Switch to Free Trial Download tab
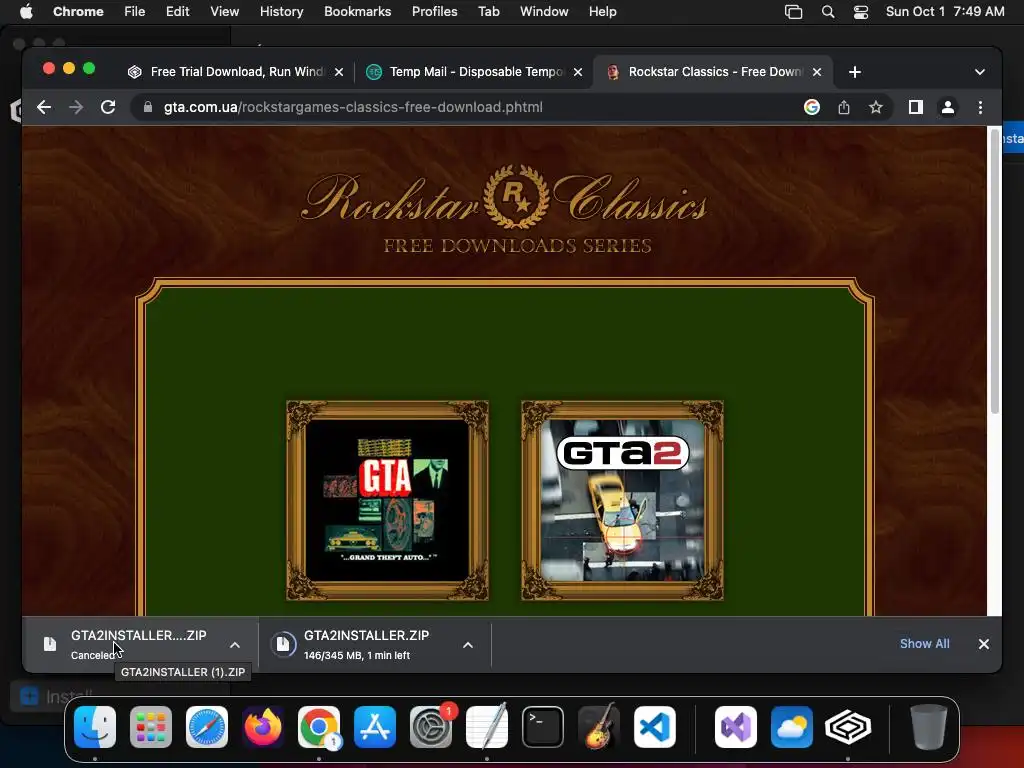 (x=236, y=72)
